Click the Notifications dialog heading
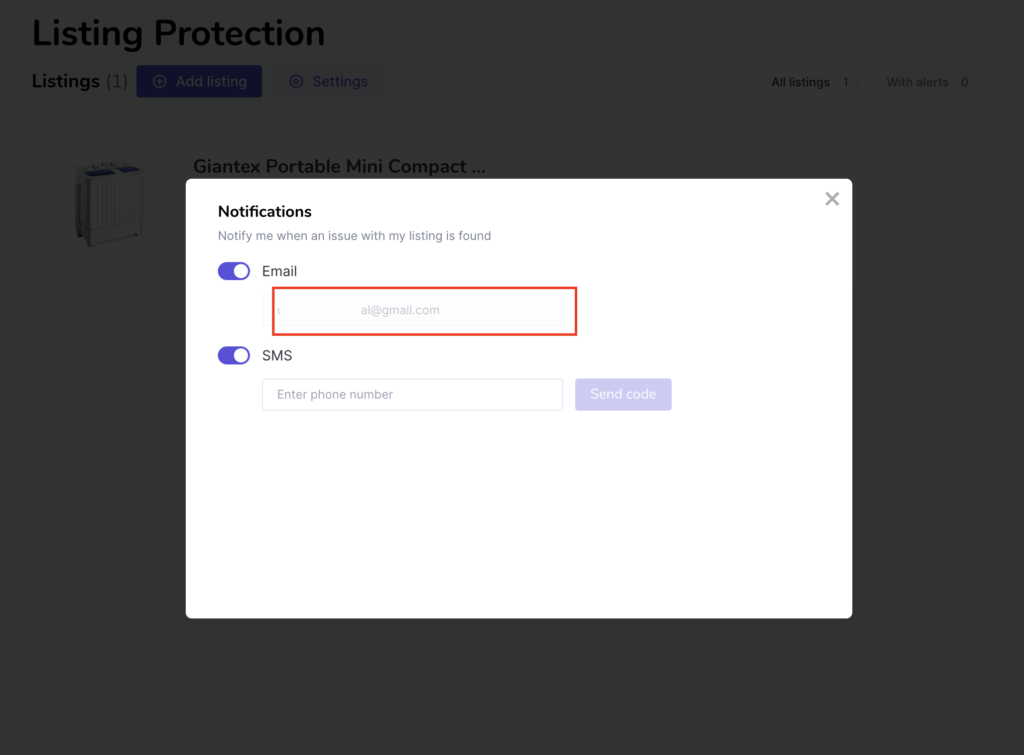 265,212
